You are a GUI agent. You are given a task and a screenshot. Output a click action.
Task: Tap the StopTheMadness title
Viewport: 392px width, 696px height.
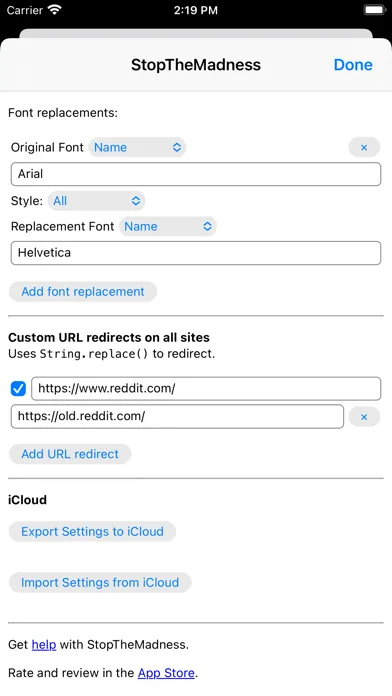point(196,65)
